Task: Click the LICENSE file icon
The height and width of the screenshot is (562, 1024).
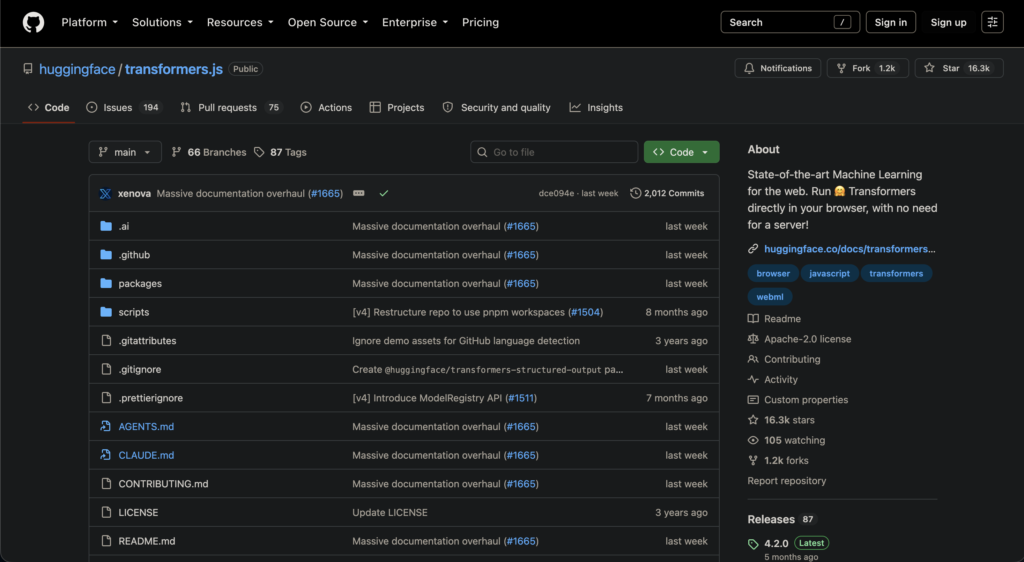Action: [x=106, y=512]
